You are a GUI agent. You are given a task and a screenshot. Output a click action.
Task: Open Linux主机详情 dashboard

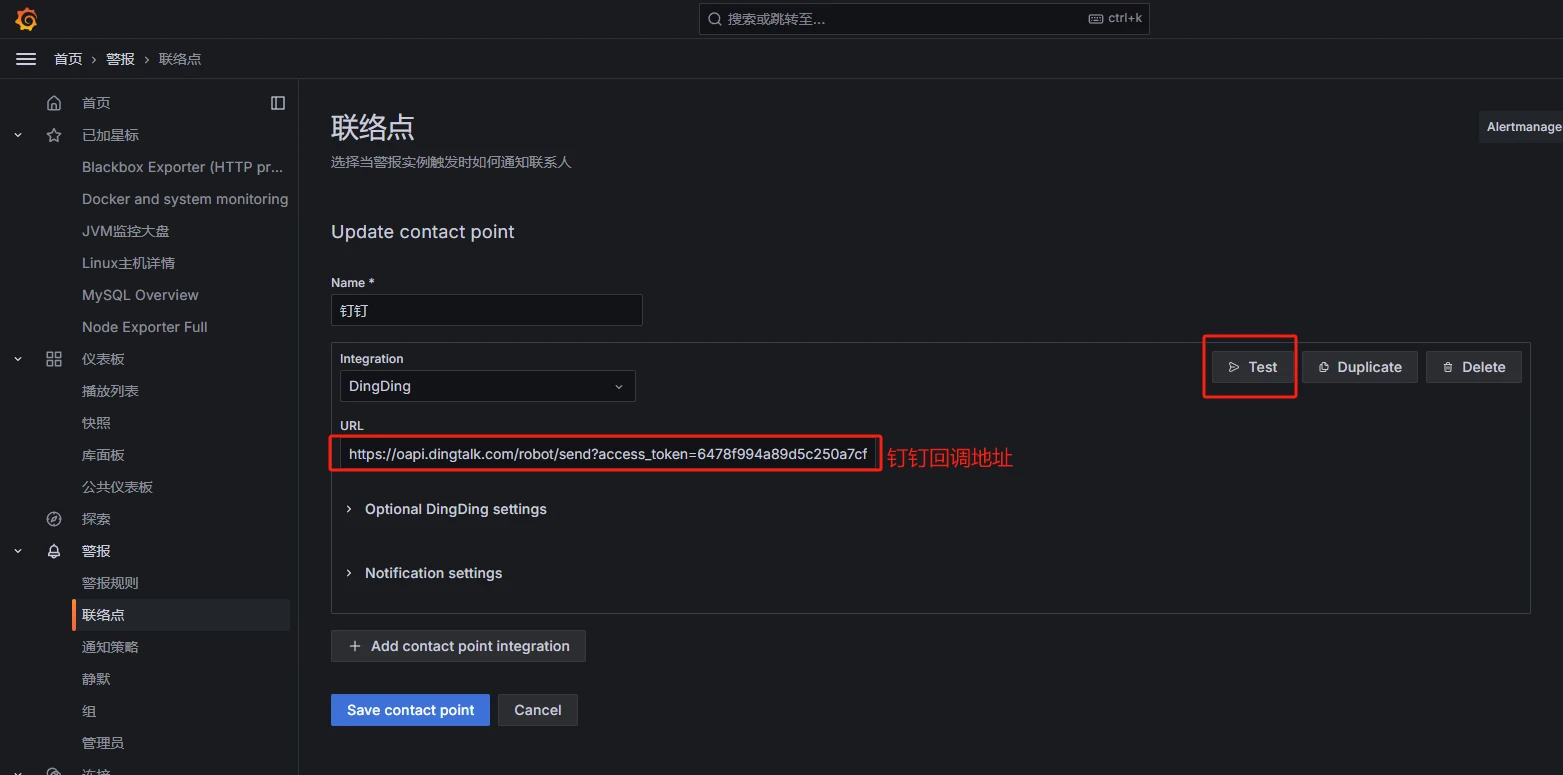click(x=128, y=263)
